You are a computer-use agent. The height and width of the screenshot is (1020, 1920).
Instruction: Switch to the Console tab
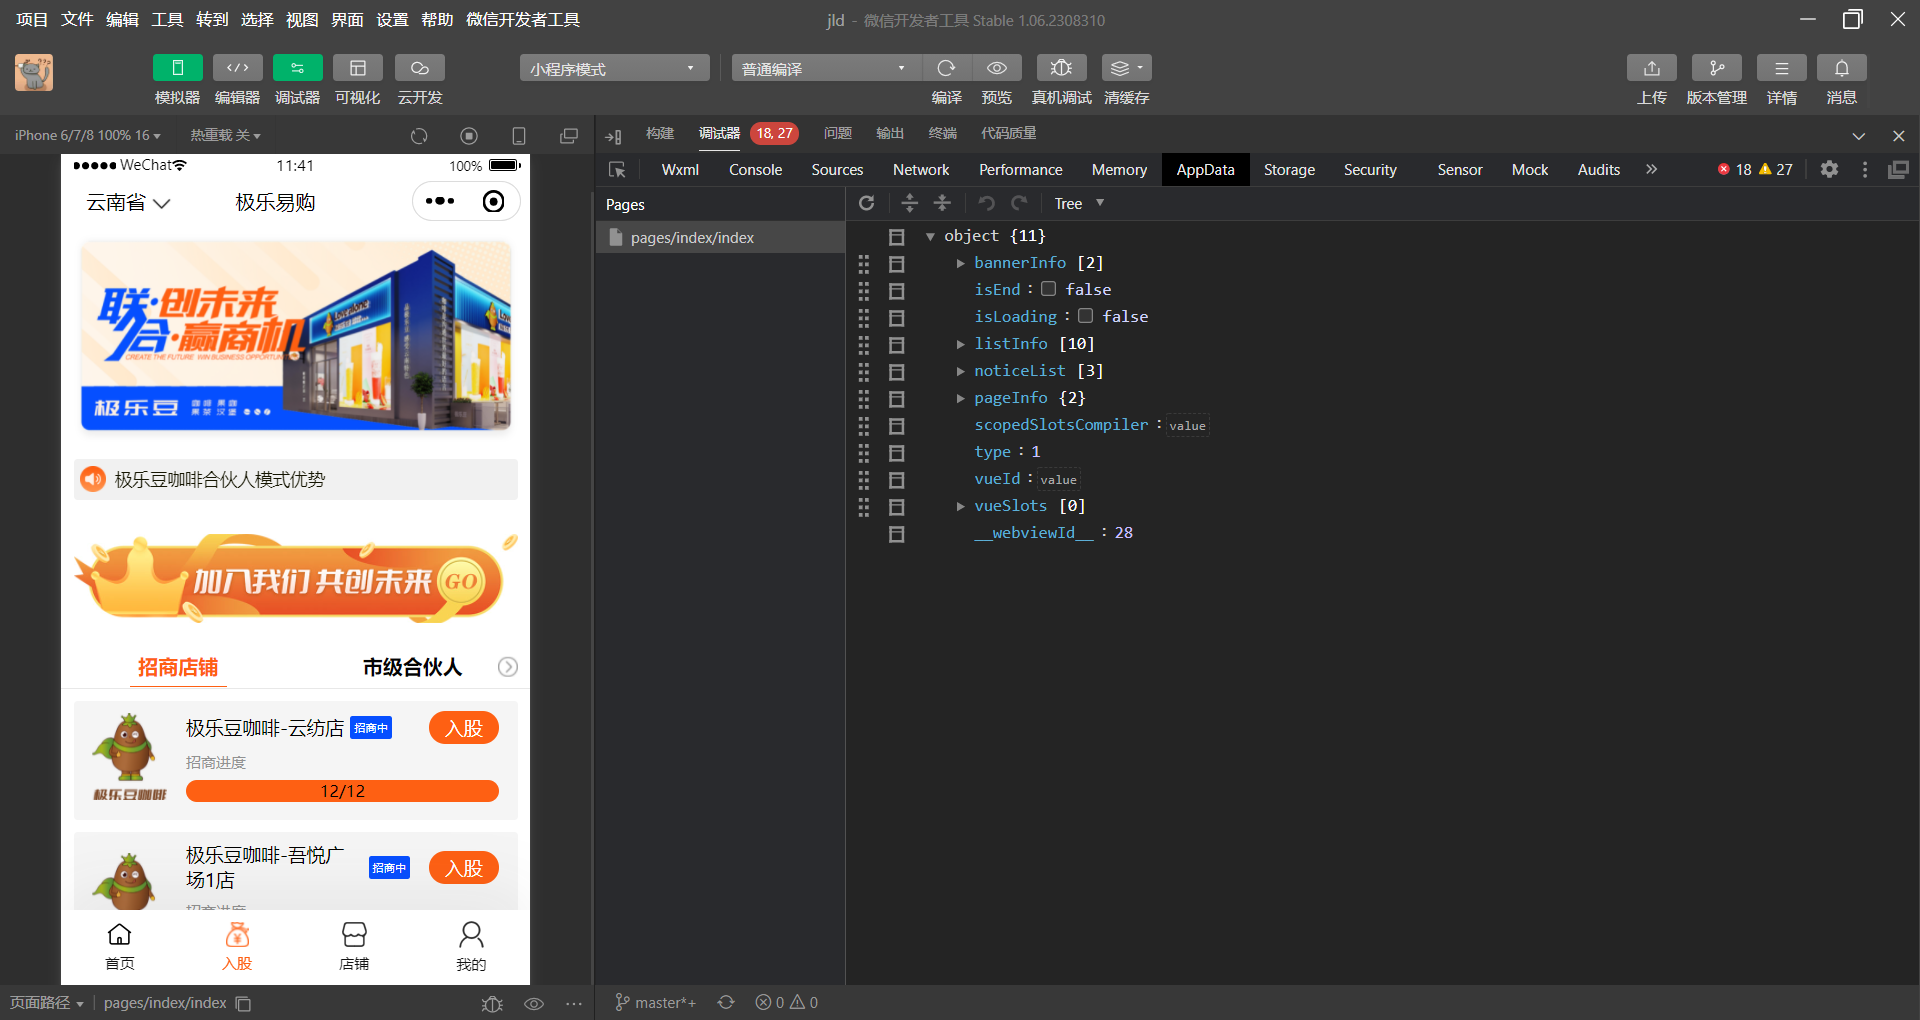click(755, 170)
